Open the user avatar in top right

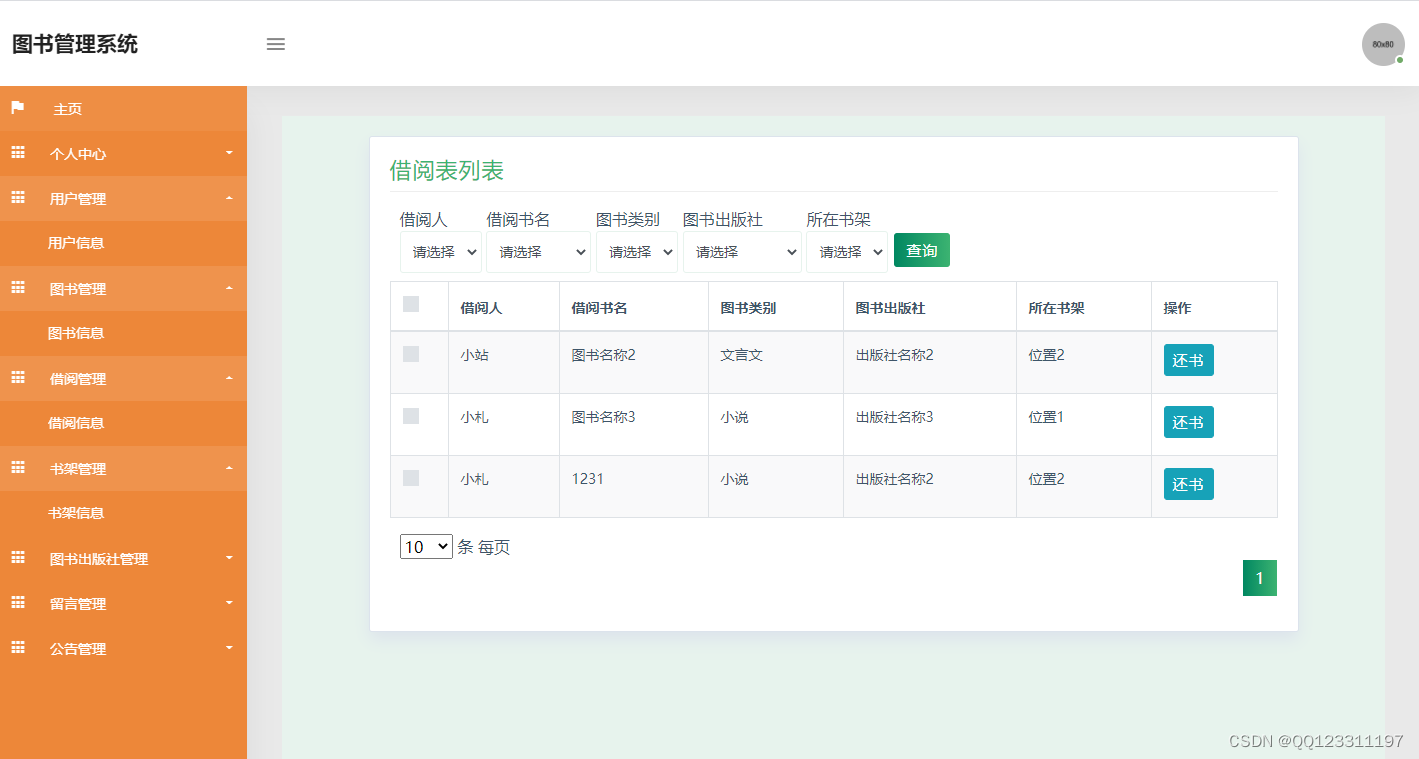(1383, 44)
